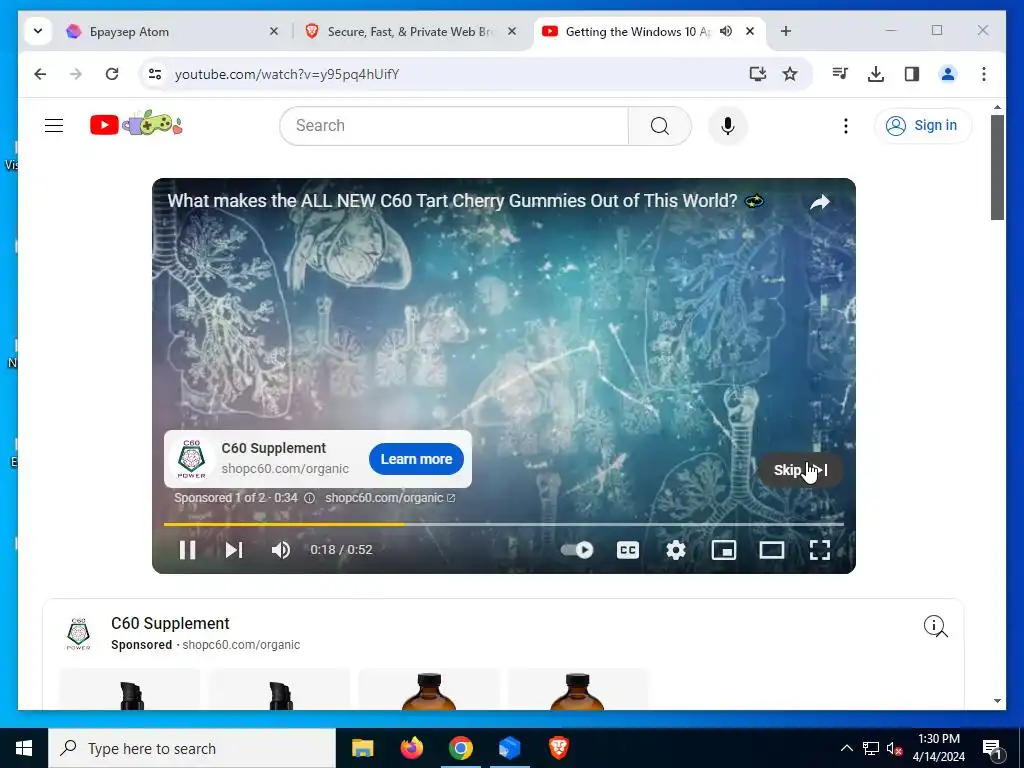Open the notifications action center
The width and height of the screenshot is (1024, 768).
(992, 749)
